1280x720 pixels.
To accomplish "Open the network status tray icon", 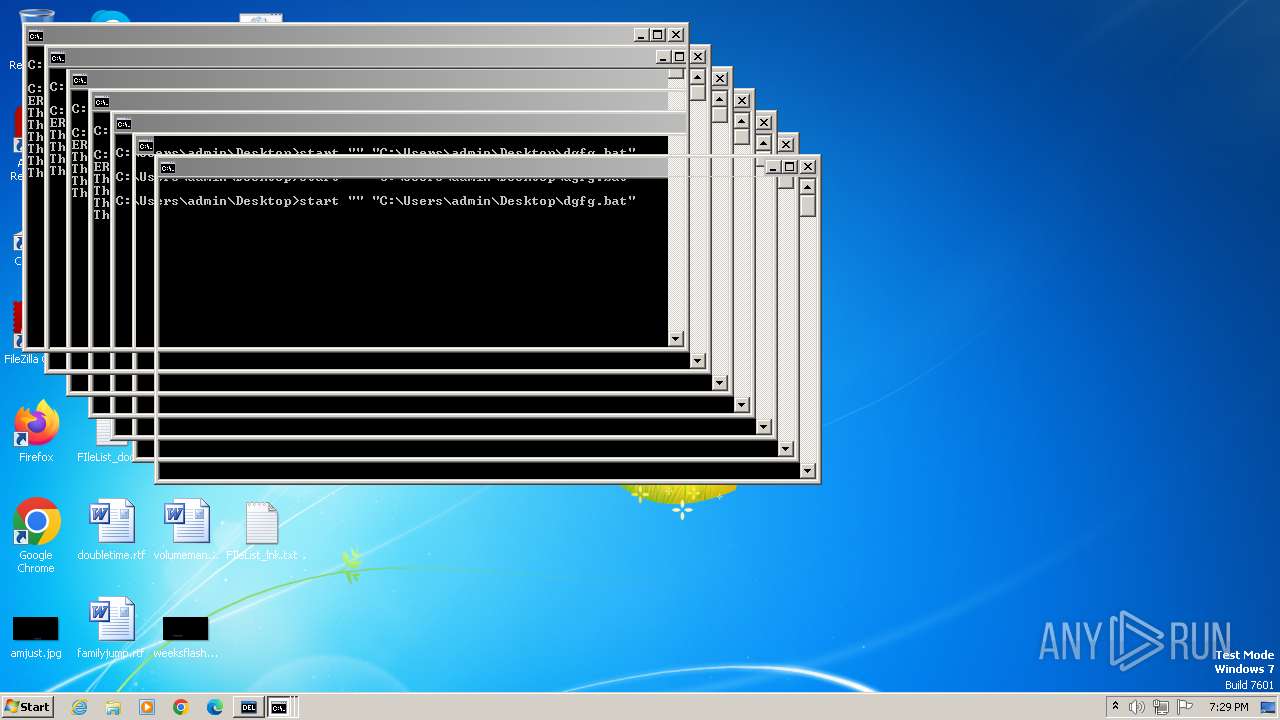I will [1160, 707].
